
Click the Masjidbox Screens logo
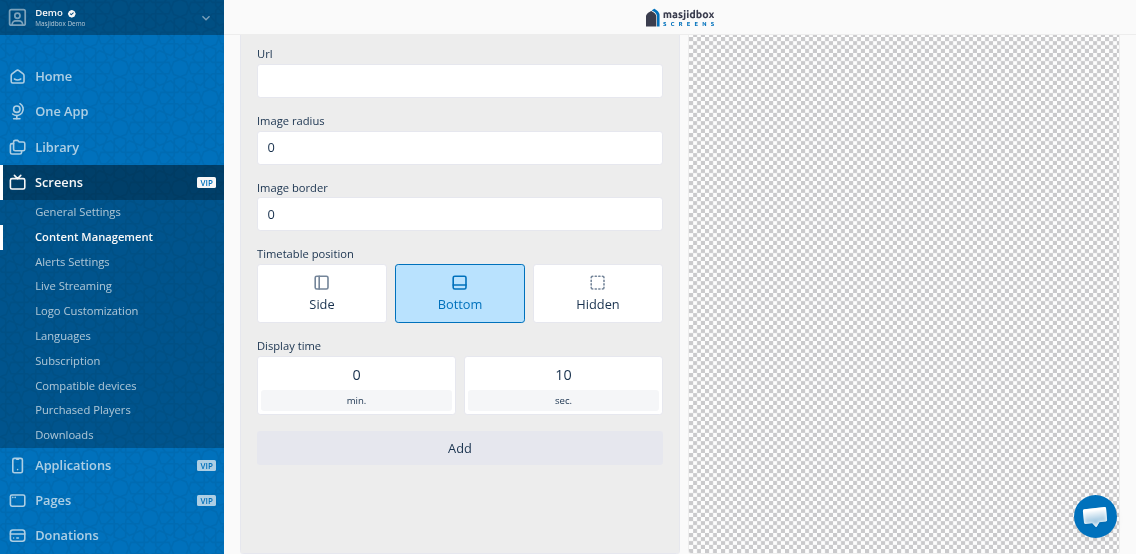[x=680, y=17]
